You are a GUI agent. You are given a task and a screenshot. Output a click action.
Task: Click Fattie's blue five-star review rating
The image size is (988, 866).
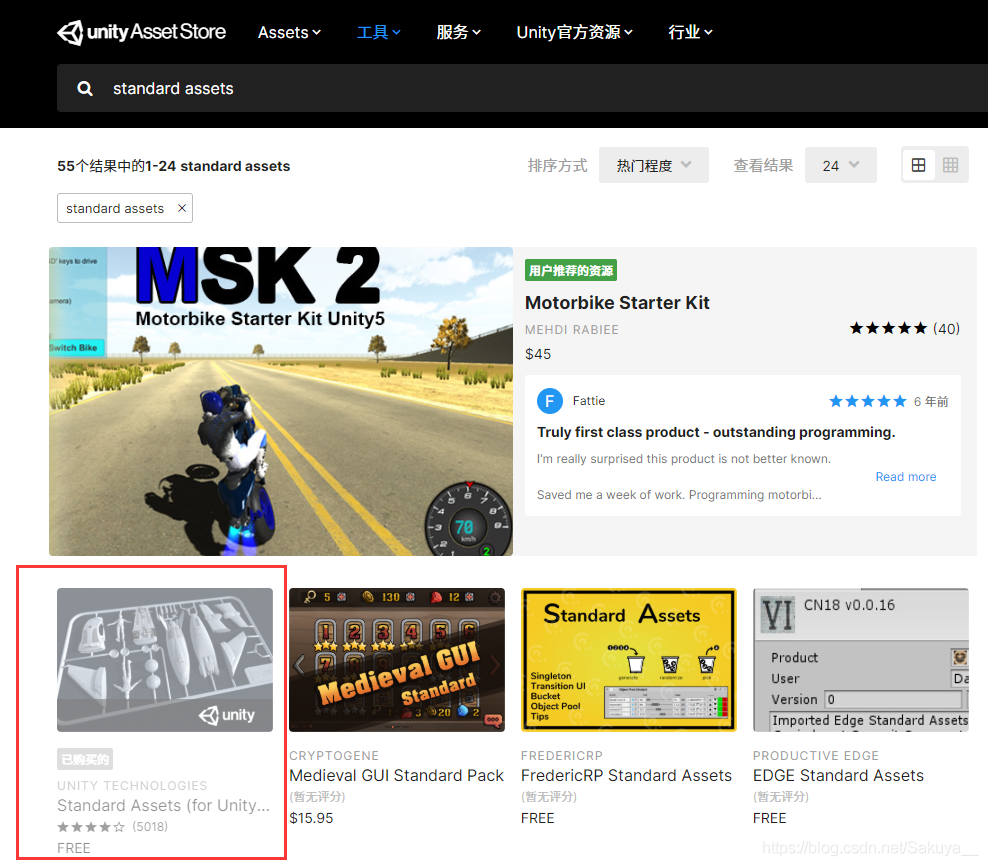(868, 401)
